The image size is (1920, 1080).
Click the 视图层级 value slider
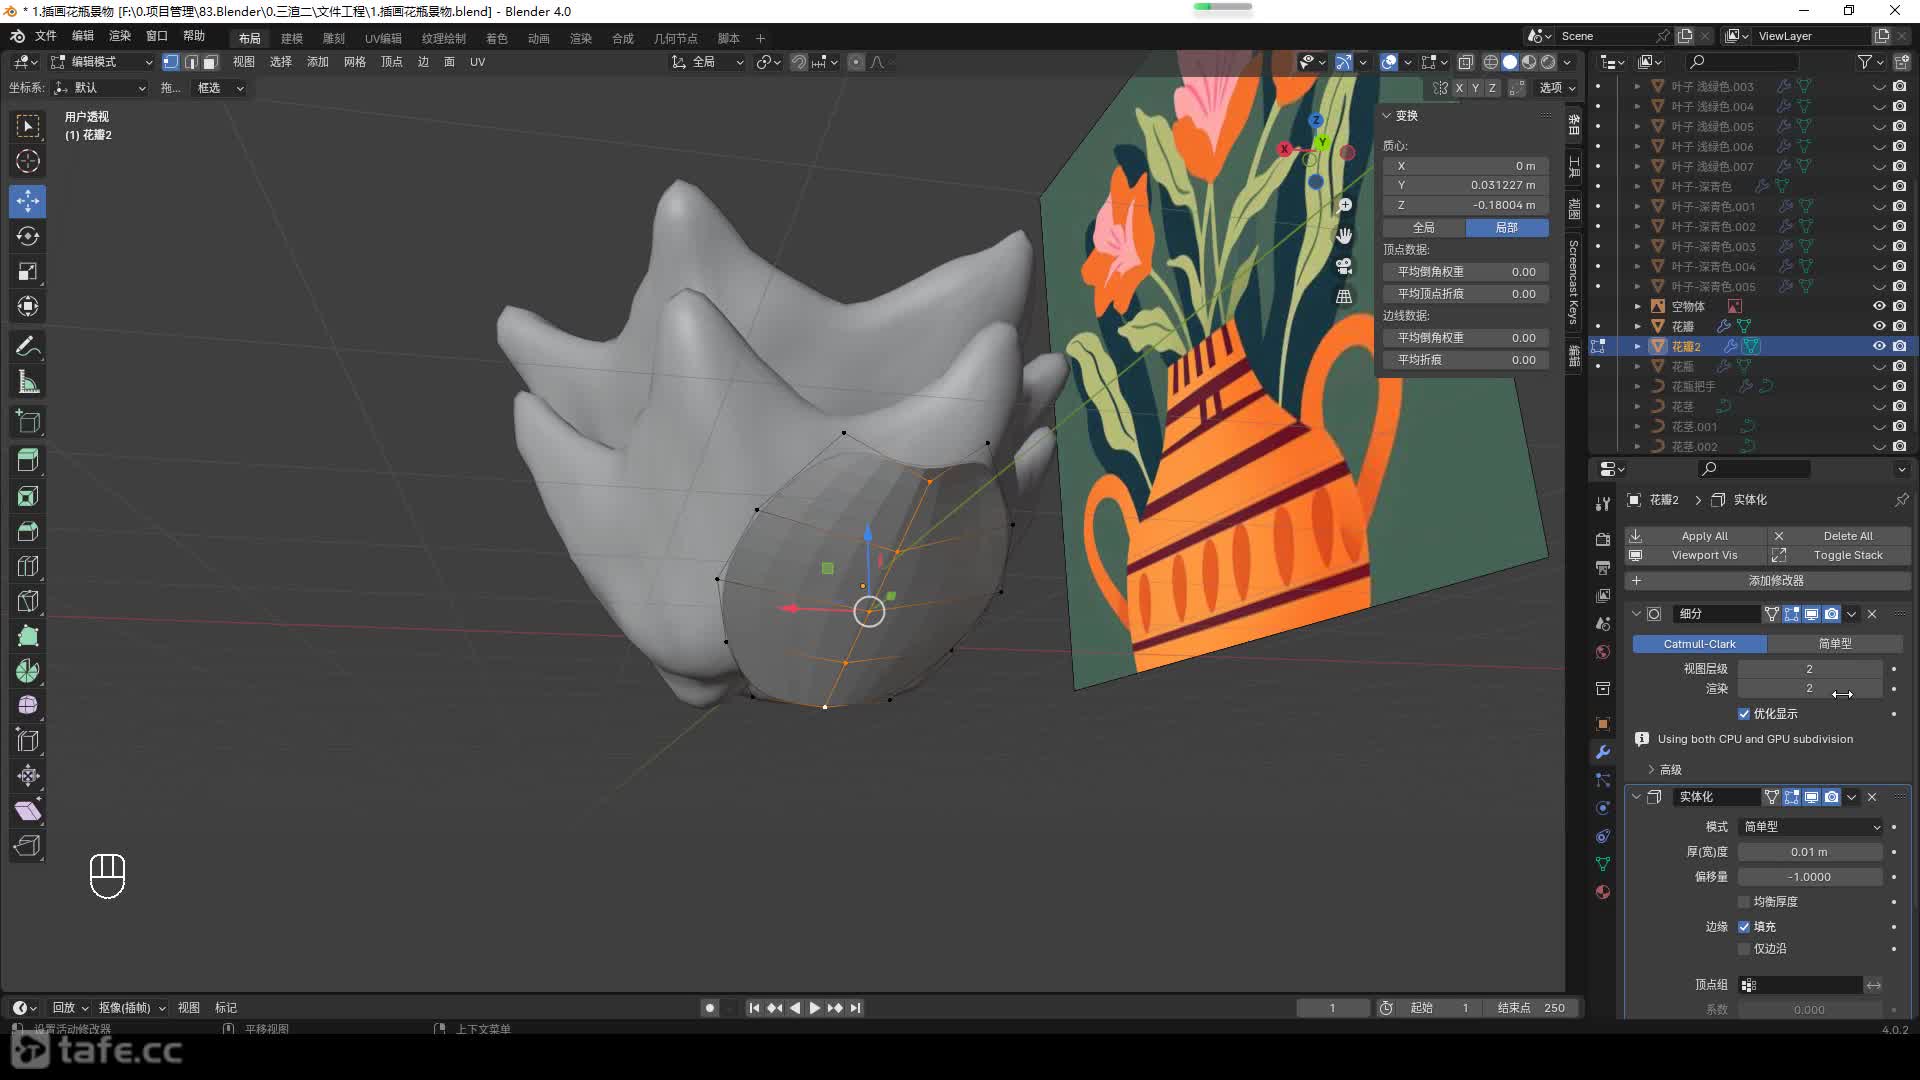tap(1810, 669)
